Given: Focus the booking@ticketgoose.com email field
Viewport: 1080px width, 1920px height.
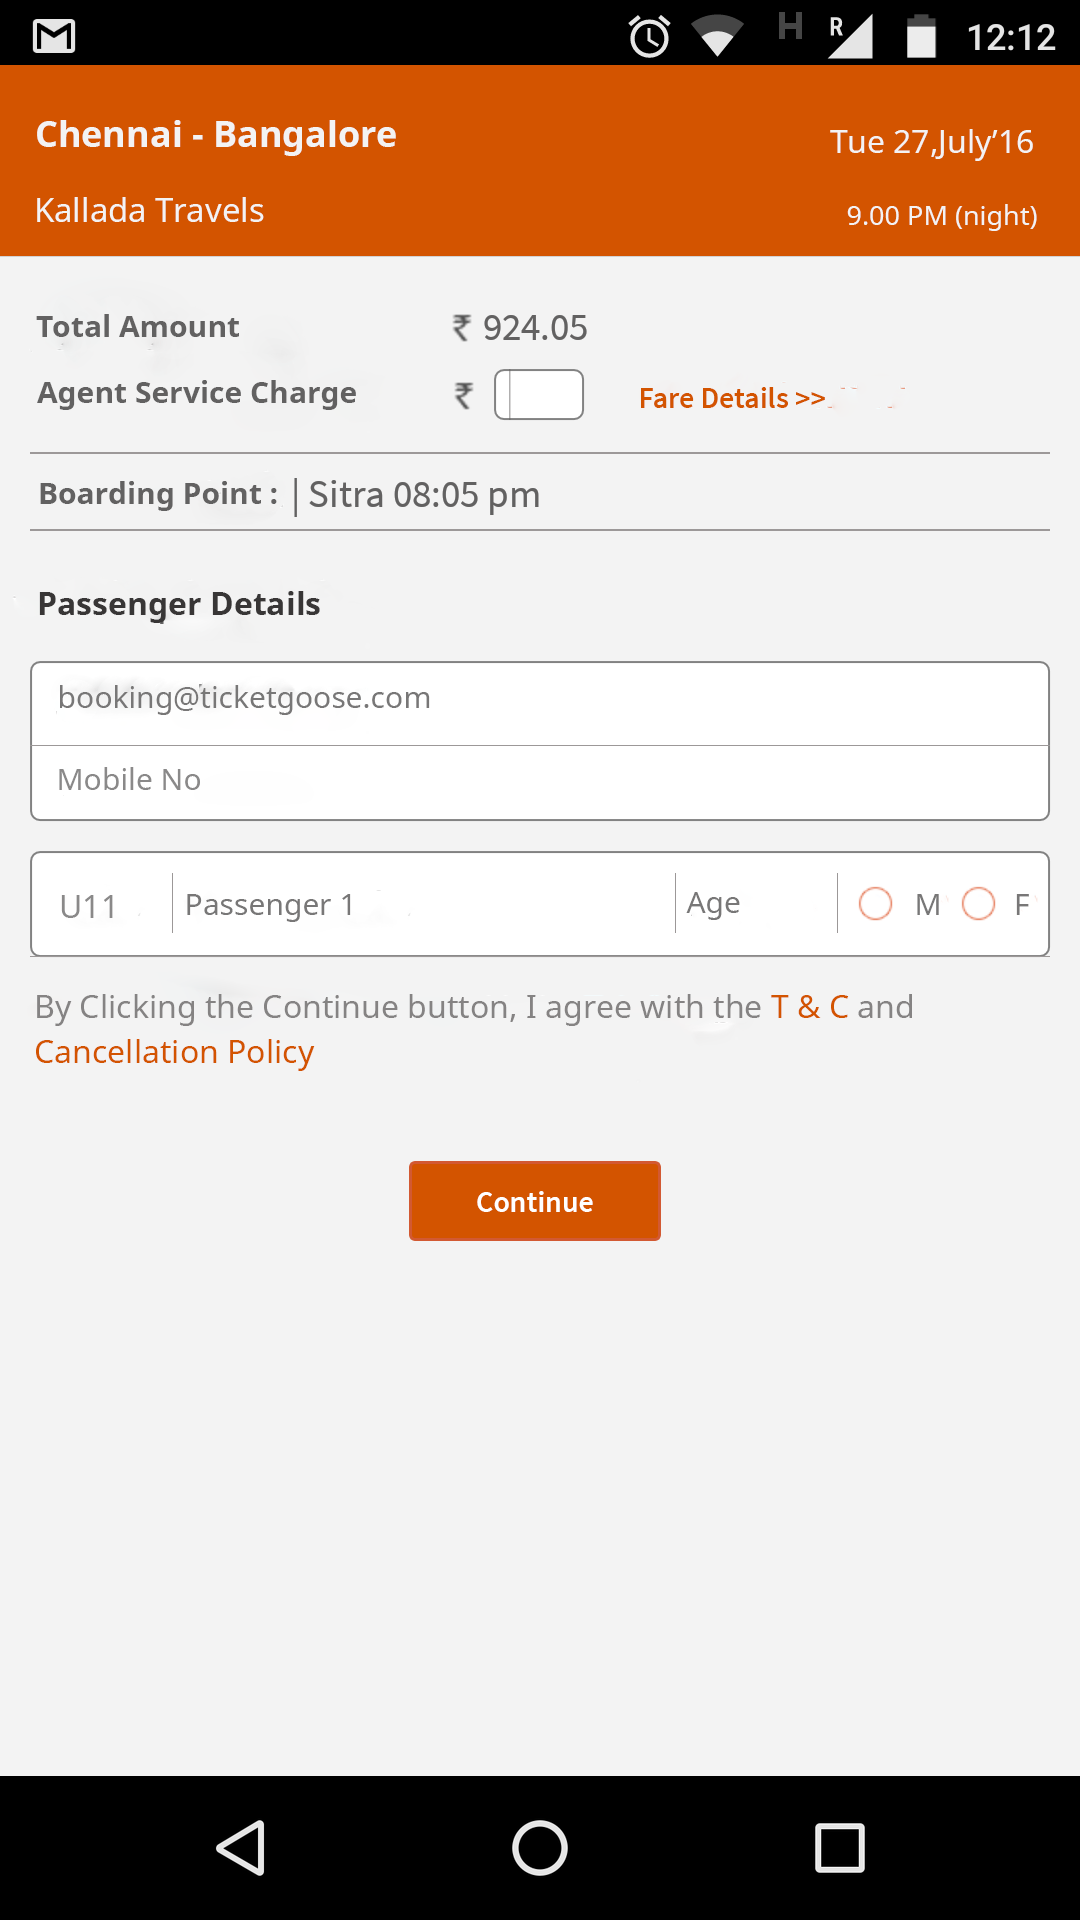Looking at the screenshot, I should tap(540, 703).
